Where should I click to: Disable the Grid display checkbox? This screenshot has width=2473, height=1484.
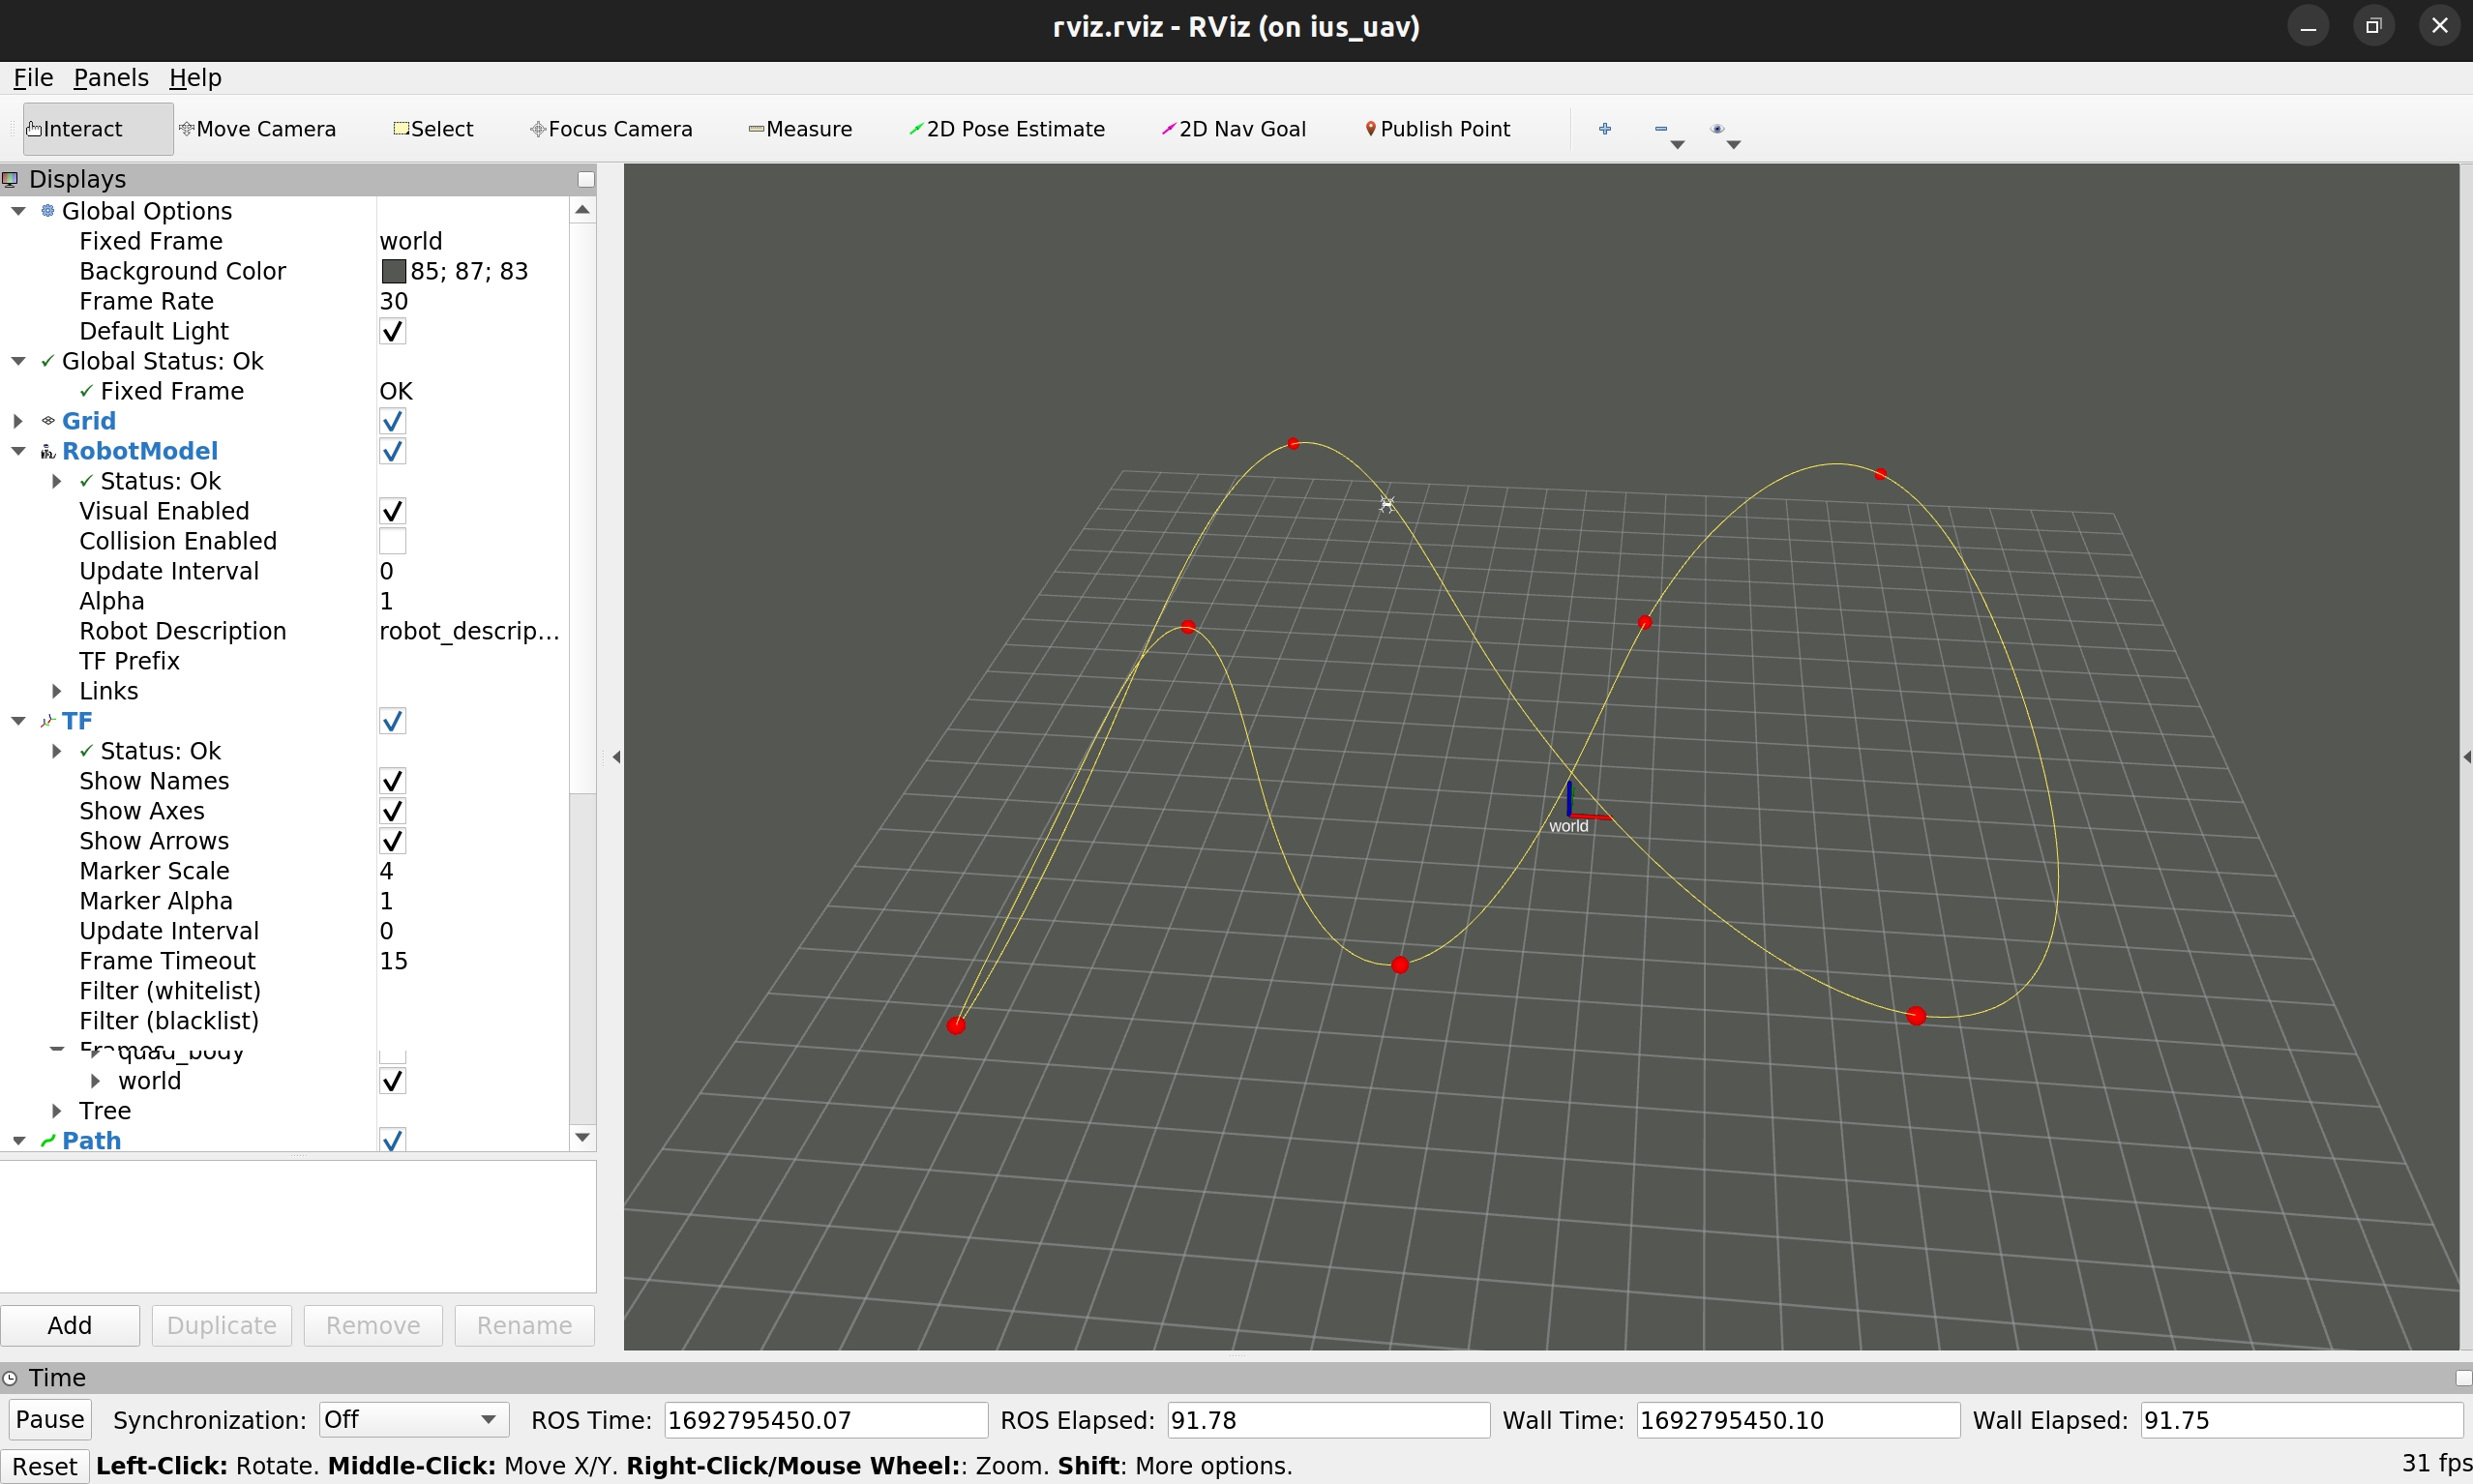tap(392, 421)
